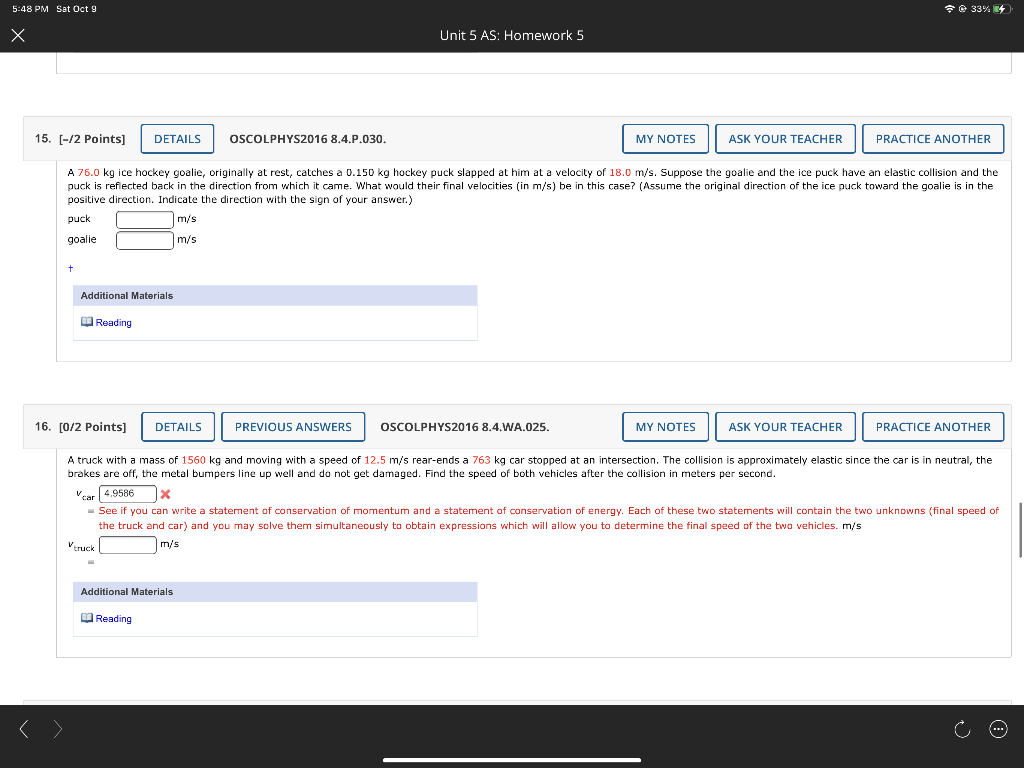Click PRACTICE ANOTHER for question 16
This screenshot has height=768, width=1024.
[x=933, y=427]
